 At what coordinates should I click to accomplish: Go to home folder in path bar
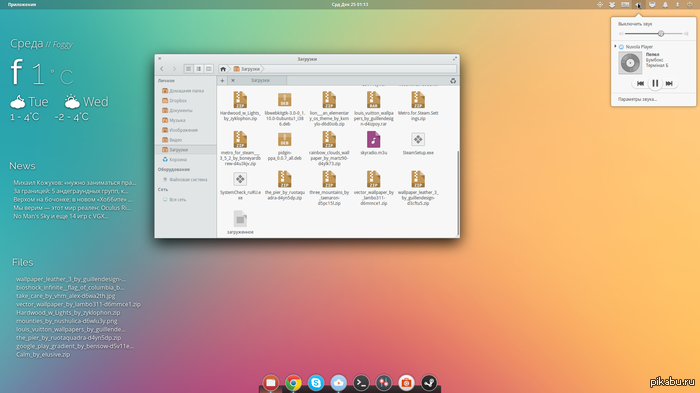point(223,69)
